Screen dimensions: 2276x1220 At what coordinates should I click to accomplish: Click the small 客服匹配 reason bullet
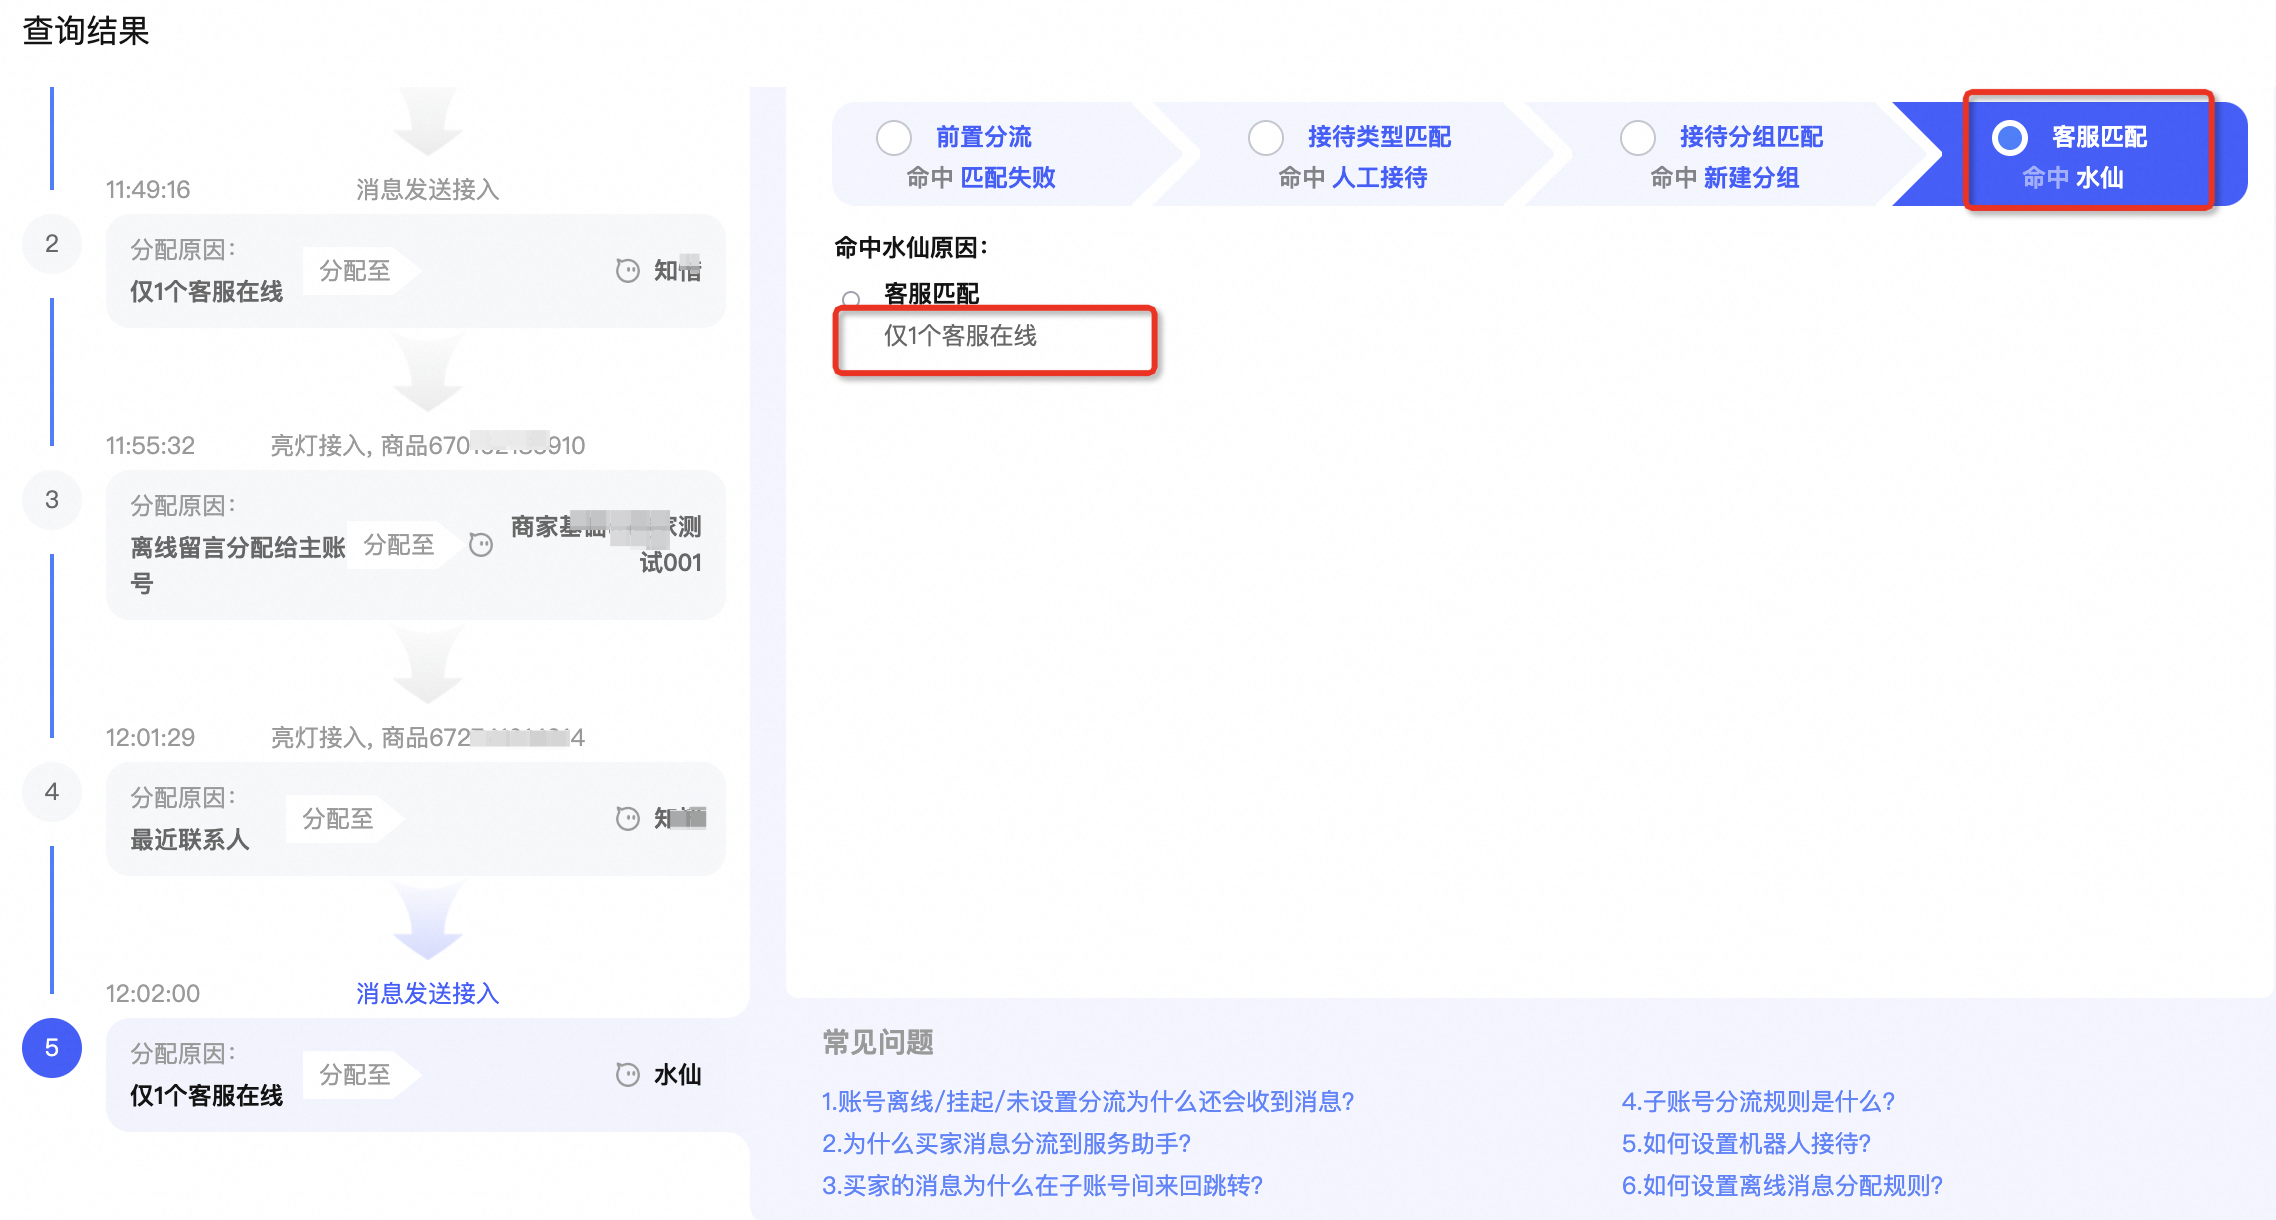[x=851, y=298]
